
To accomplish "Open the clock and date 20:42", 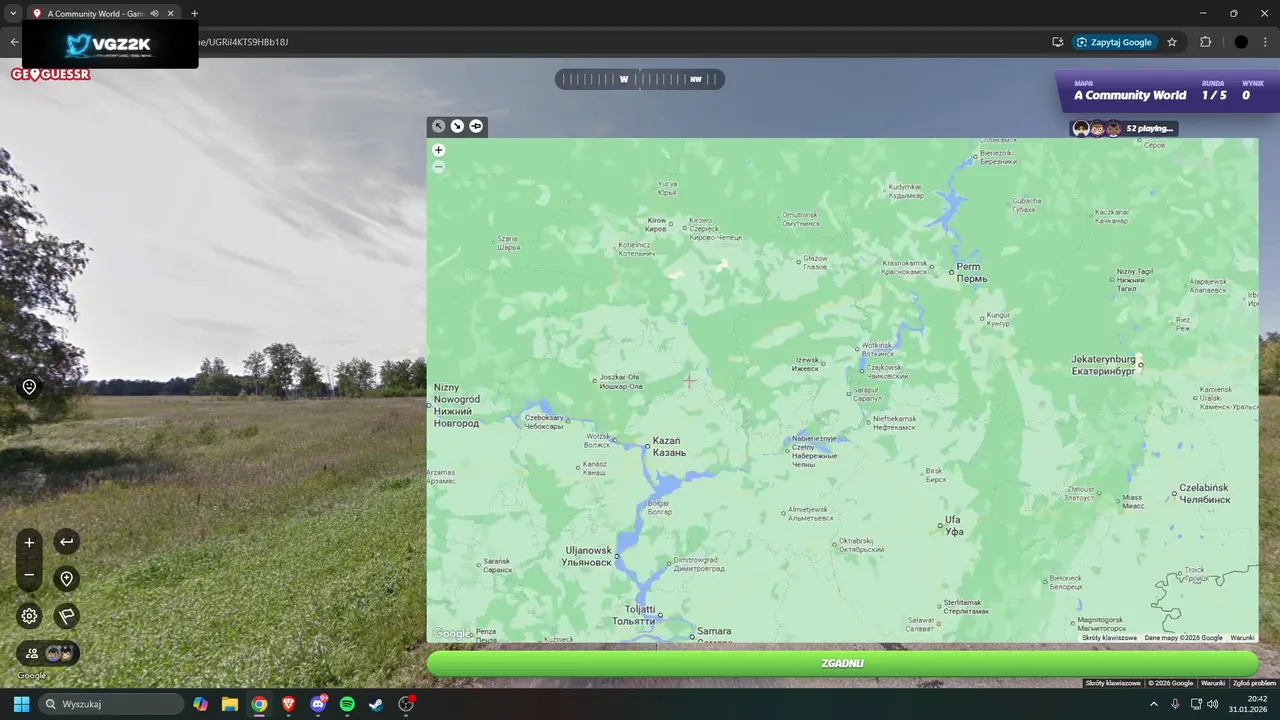I will pos(1249,704).
